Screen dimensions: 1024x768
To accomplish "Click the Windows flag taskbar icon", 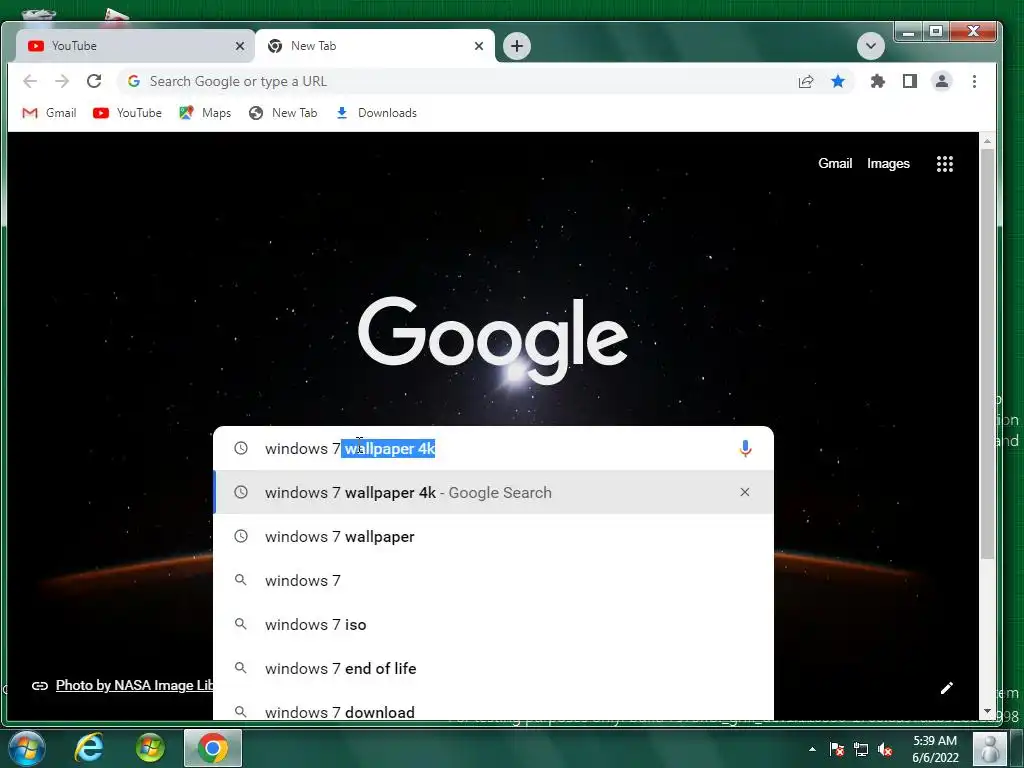I will pos(150,748).
